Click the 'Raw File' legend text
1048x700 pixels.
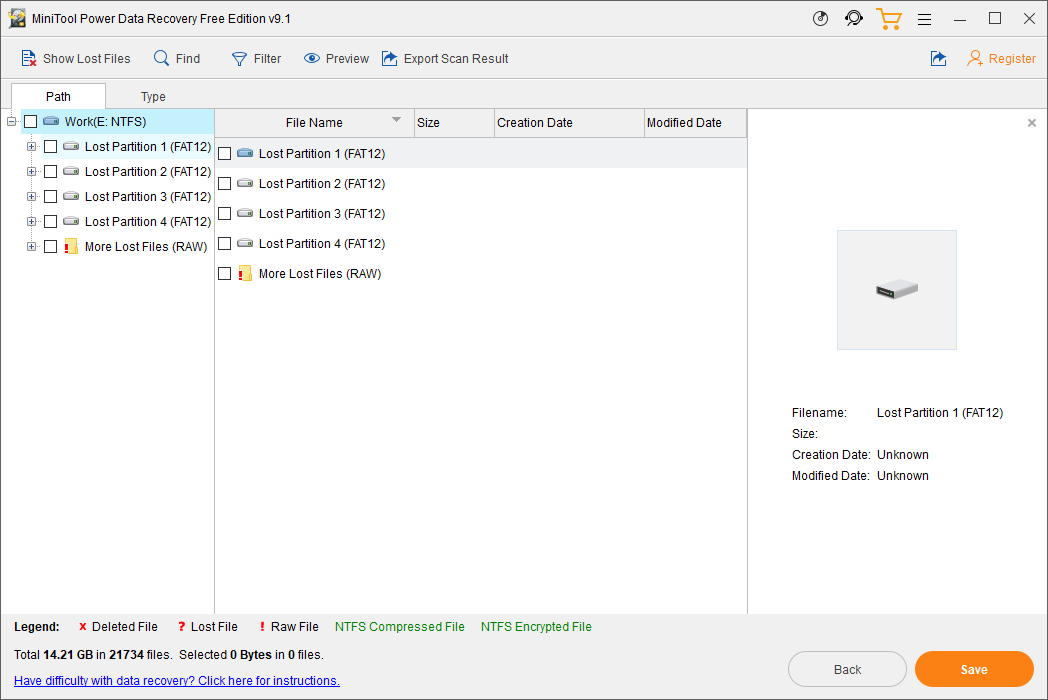[x=295, y=626]
